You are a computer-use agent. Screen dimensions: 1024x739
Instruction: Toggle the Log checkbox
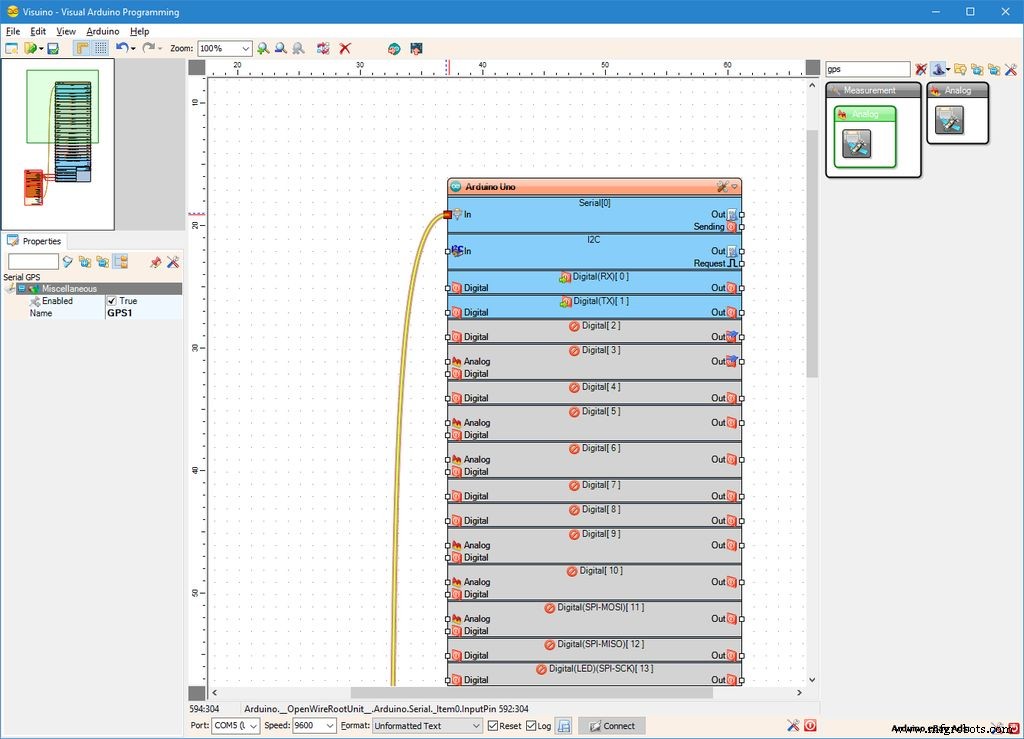pyautogui.click(x=531, y=726)
